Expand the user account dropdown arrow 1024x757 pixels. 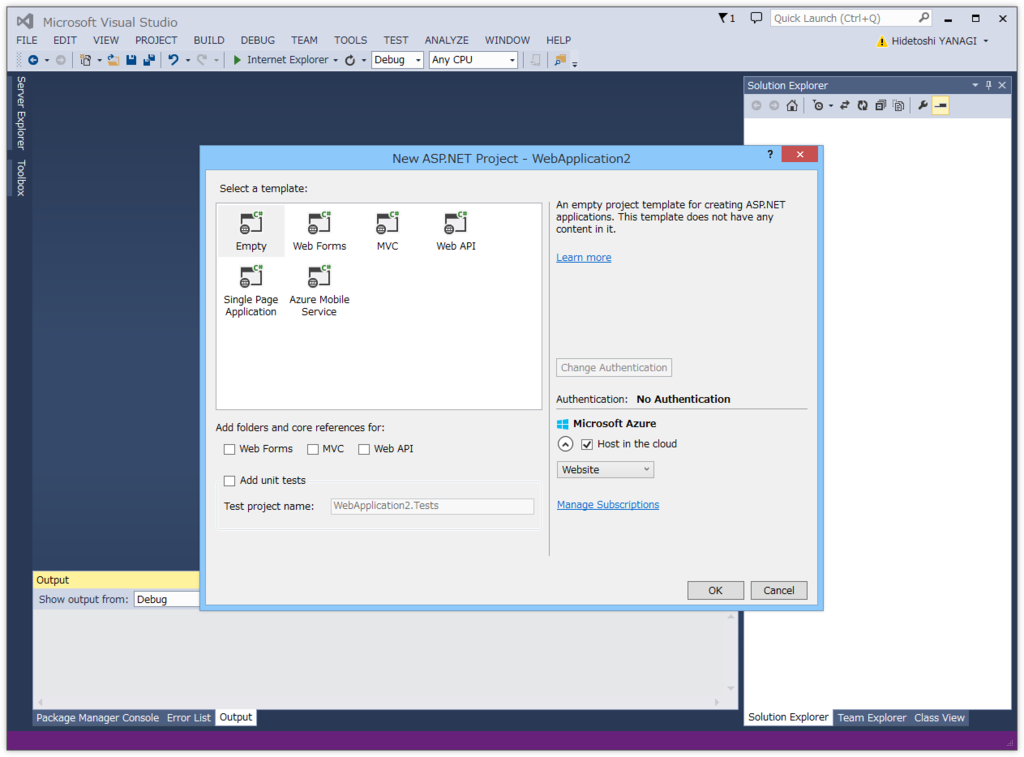[986, 41]
